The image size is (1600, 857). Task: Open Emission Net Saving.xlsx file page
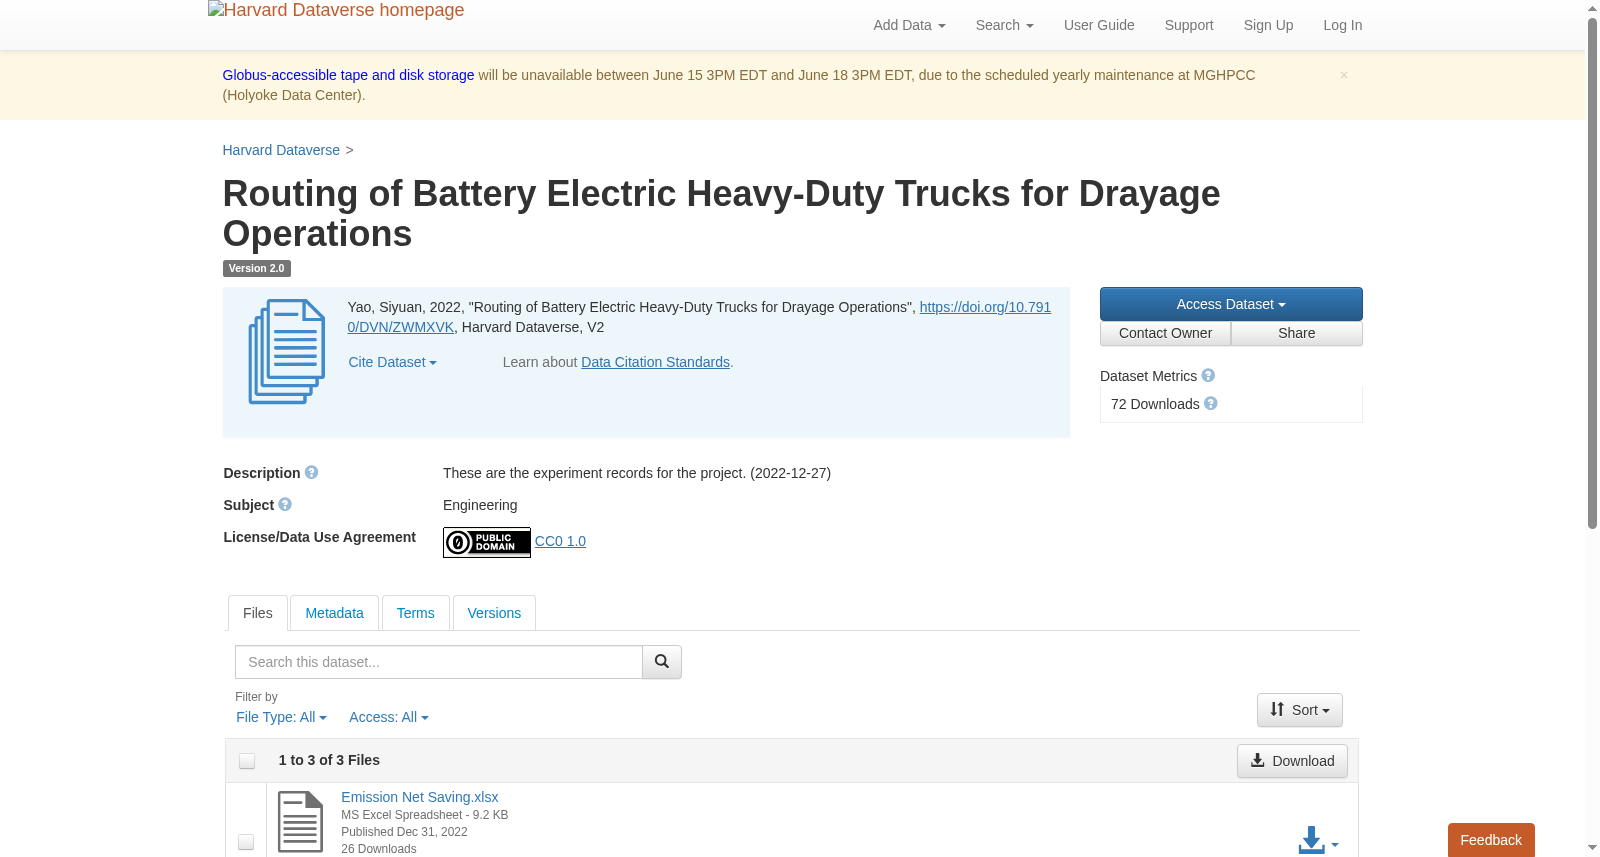[419, 797]
